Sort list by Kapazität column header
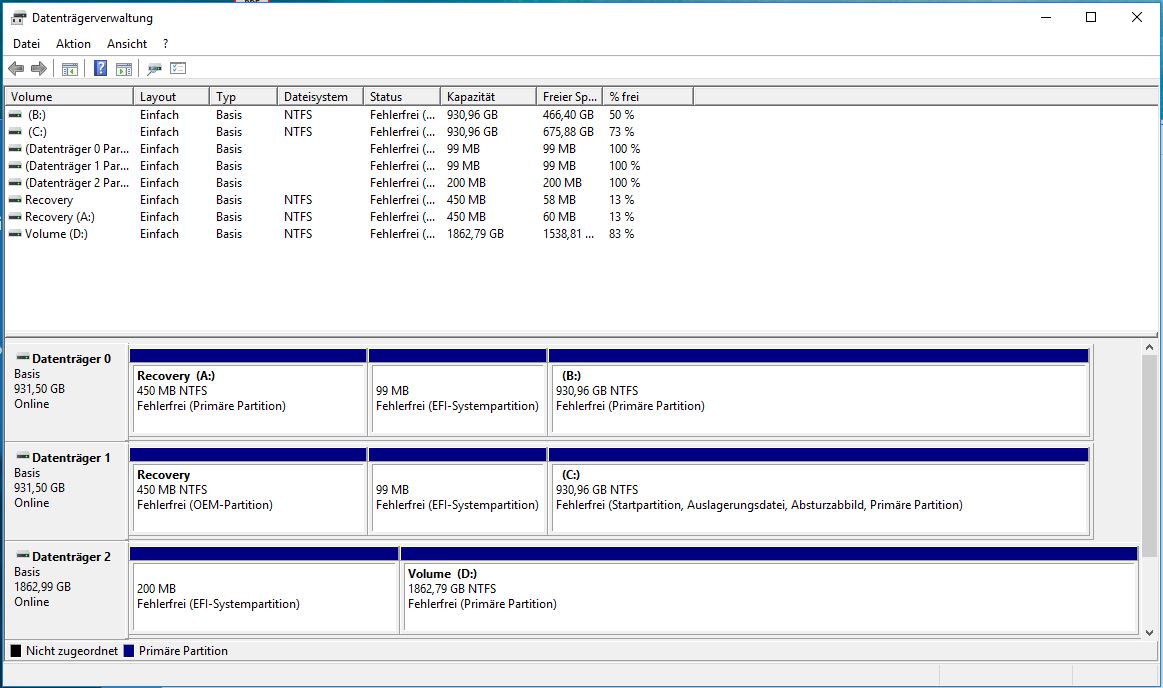The image size is (1163, 688). tap(488, 96)
